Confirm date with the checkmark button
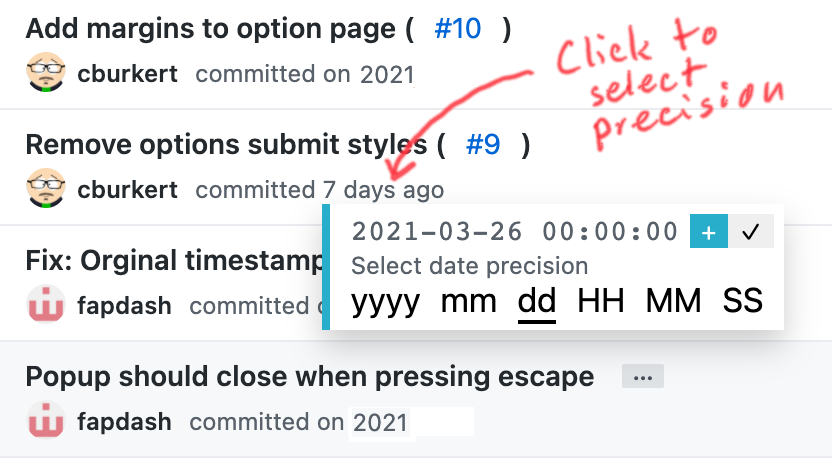This screenshot has width=836, height=462. tap(751, 231)
